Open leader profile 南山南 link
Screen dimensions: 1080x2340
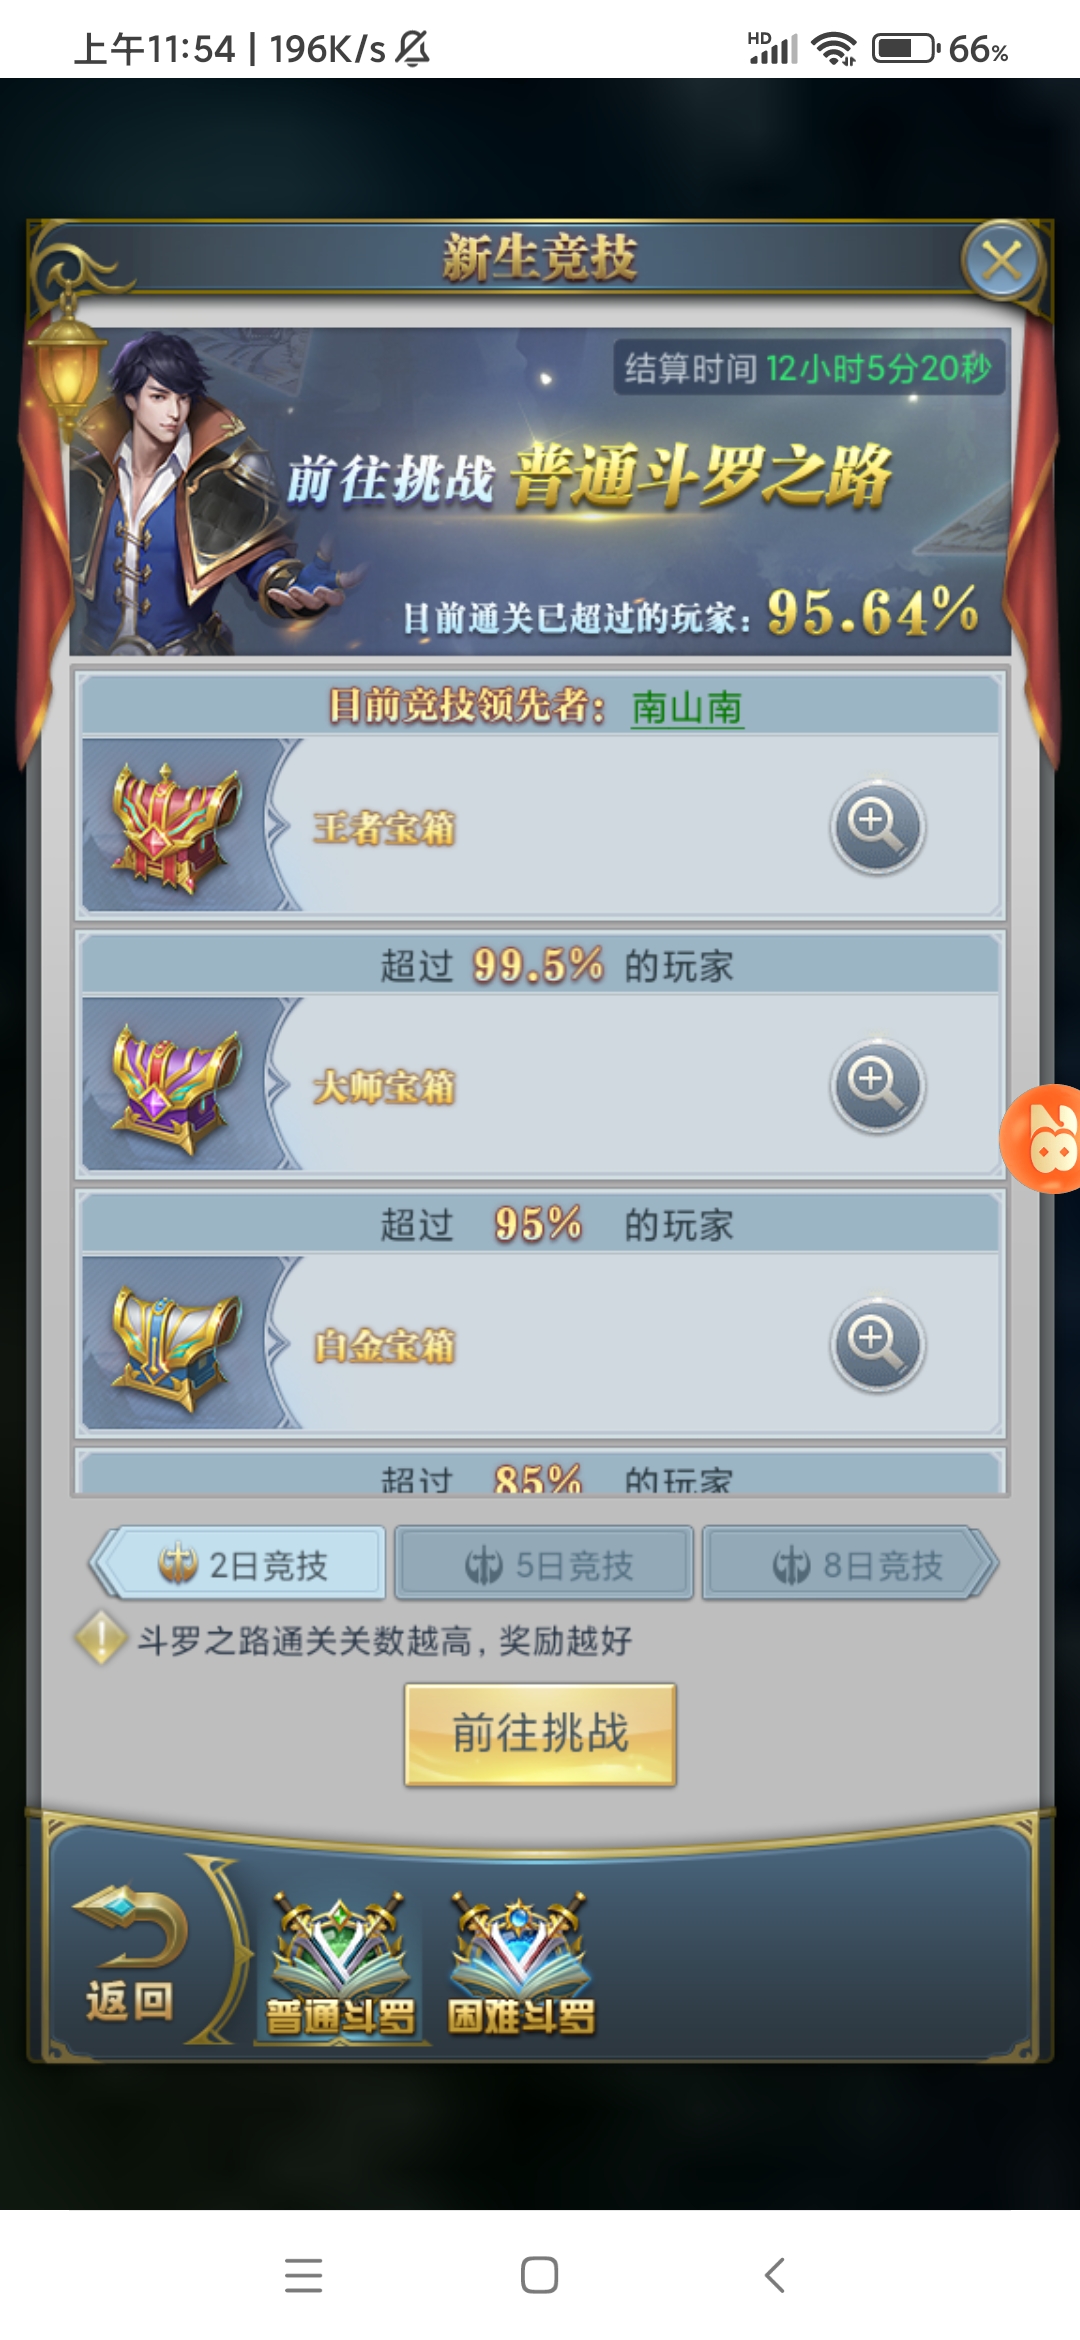tap(687, 707)
